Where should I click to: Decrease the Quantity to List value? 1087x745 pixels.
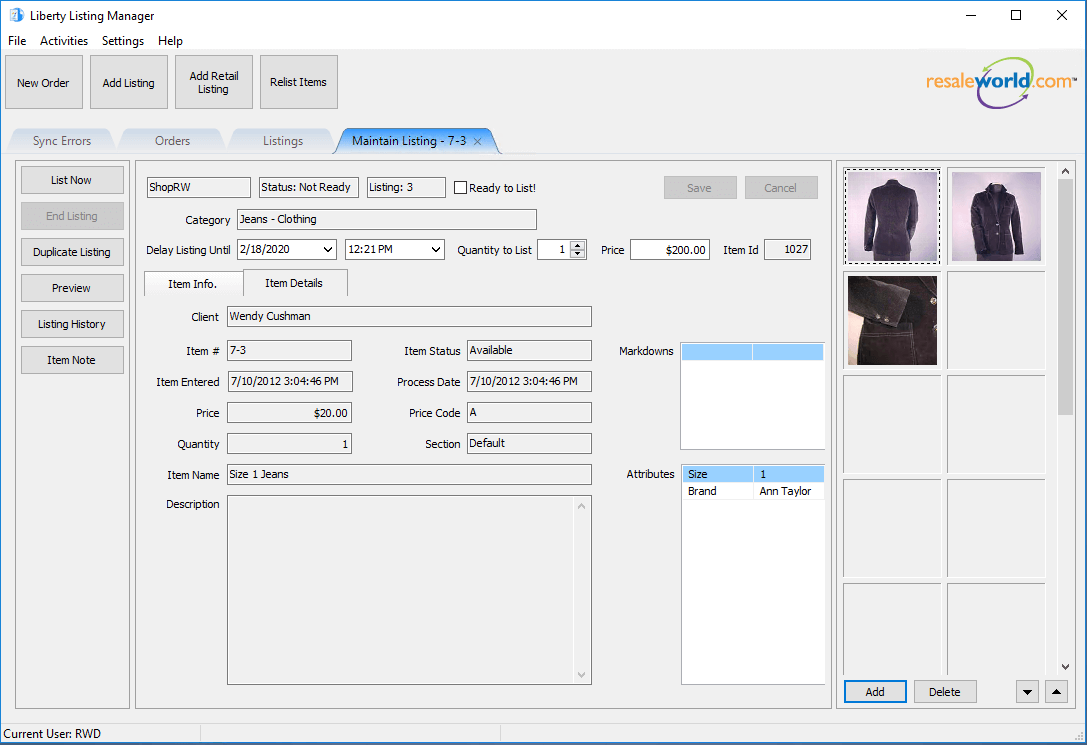(577, 254)
